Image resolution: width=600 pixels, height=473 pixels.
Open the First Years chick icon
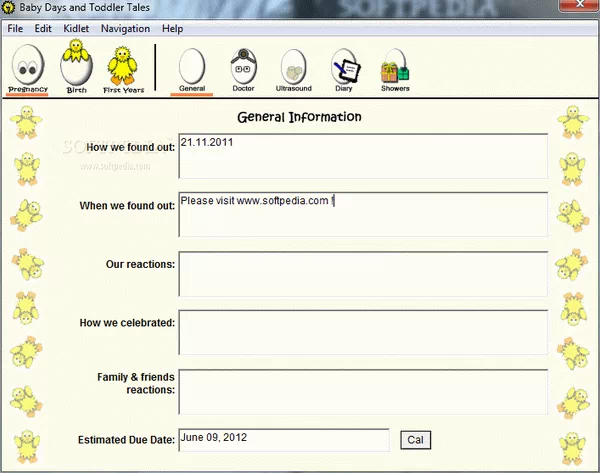point(125,67)
